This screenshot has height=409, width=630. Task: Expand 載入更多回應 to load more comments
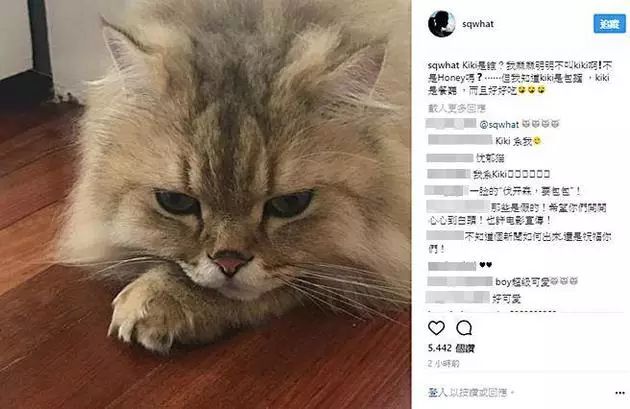[x=456, y=108]
